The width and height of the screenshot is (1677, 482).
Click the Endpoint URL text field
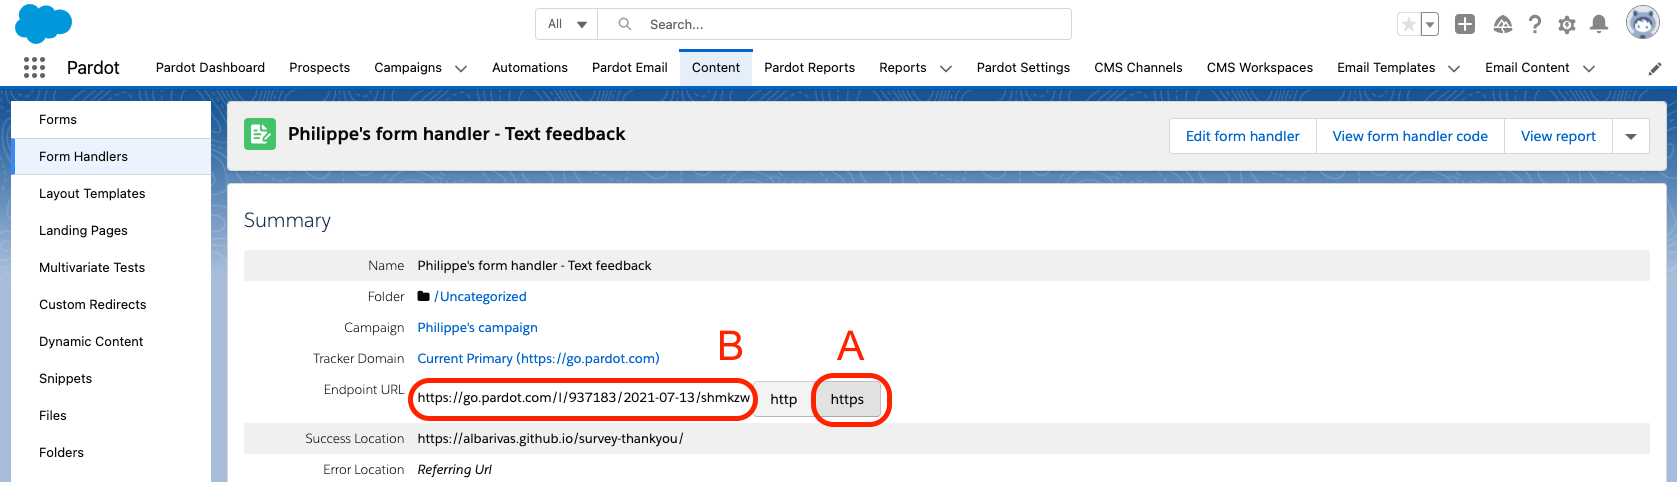[x=583, y=398]
